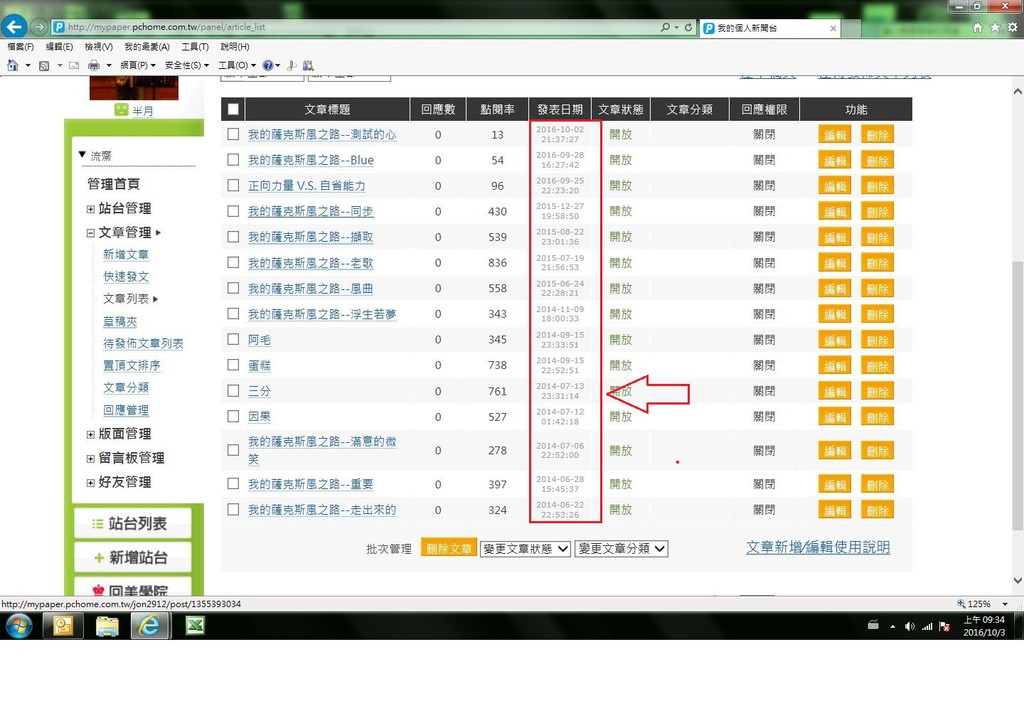This screenshot has width=1024, height=728.
Task: Click the orange 刪除文章 batch button
Action: [x=449, y=549]
